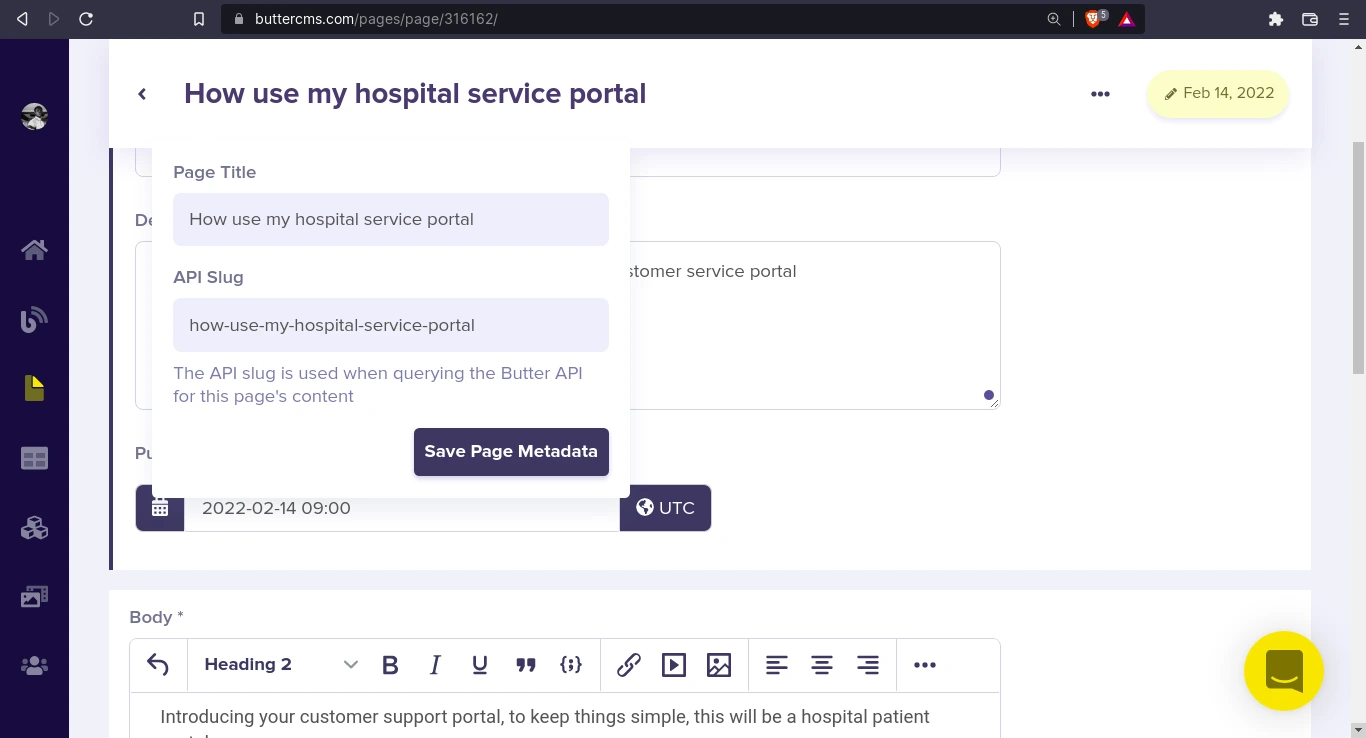The height and width of the screenshot is (738, 1366).
Task: Insert an image into the body
Action: pyautogui.click(x=719, y=665)
